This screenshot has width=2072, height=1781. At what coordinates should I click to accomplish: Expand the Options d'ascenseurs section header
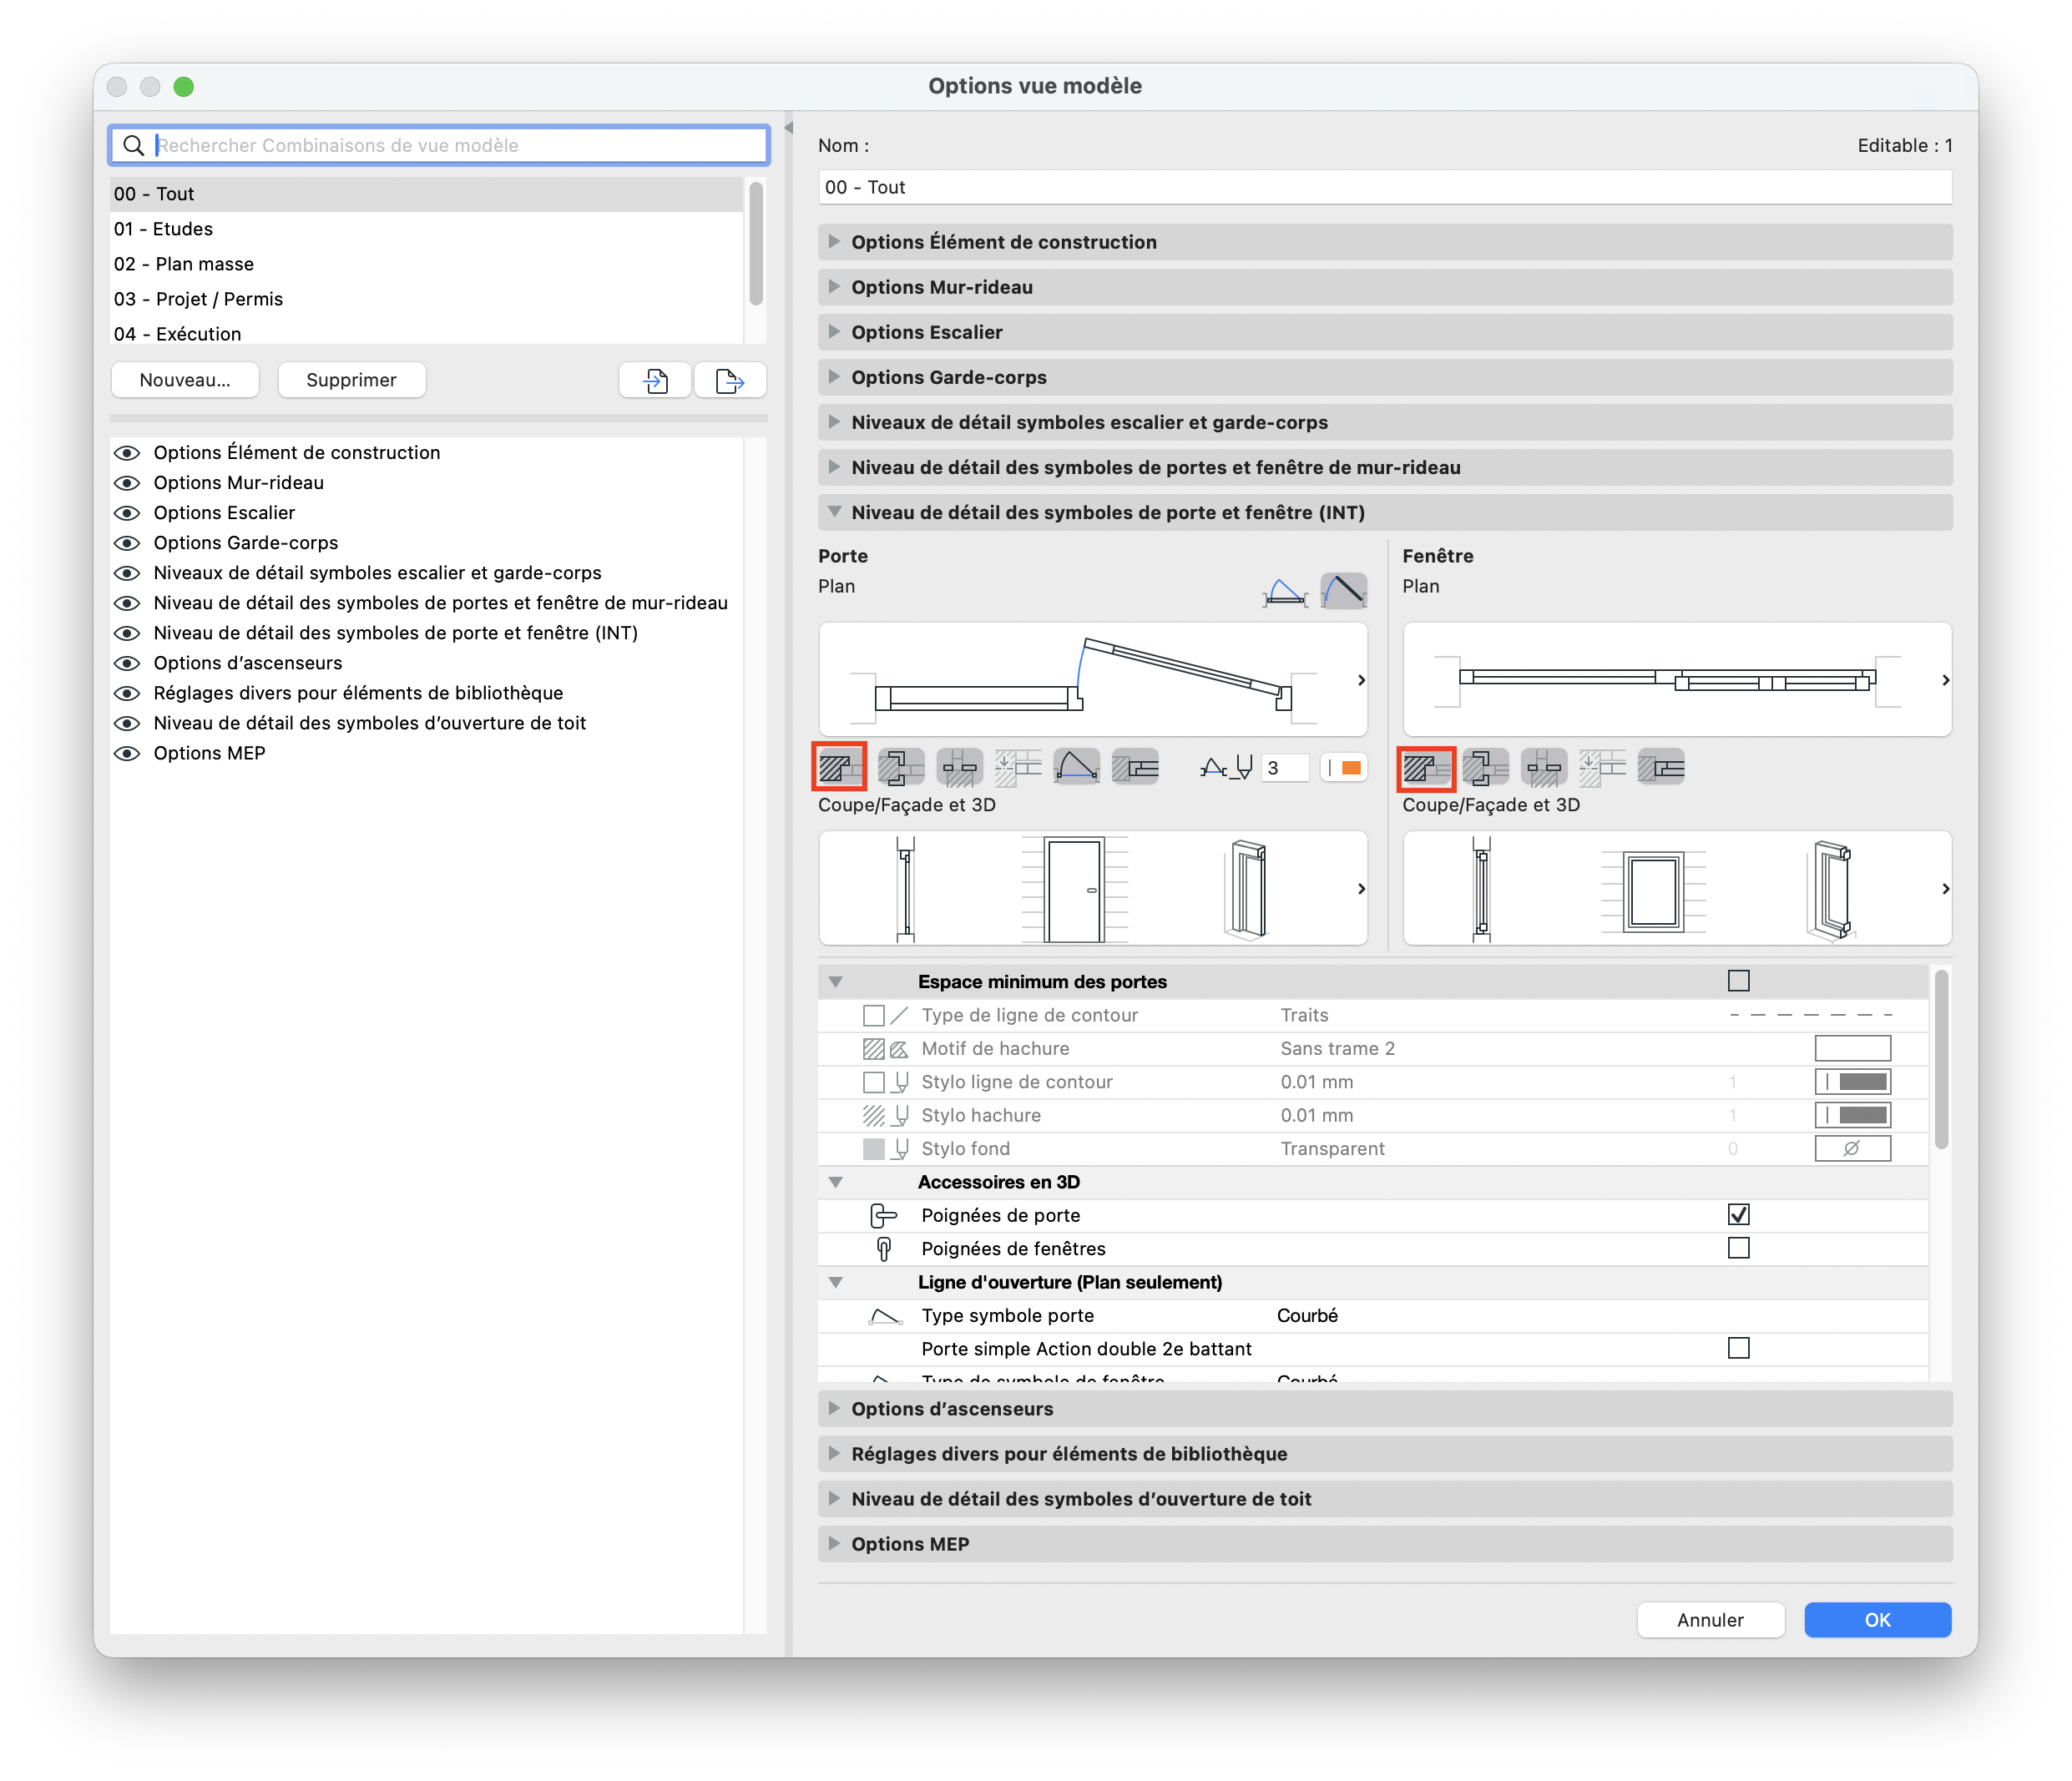click(x=1384, y=1408)
